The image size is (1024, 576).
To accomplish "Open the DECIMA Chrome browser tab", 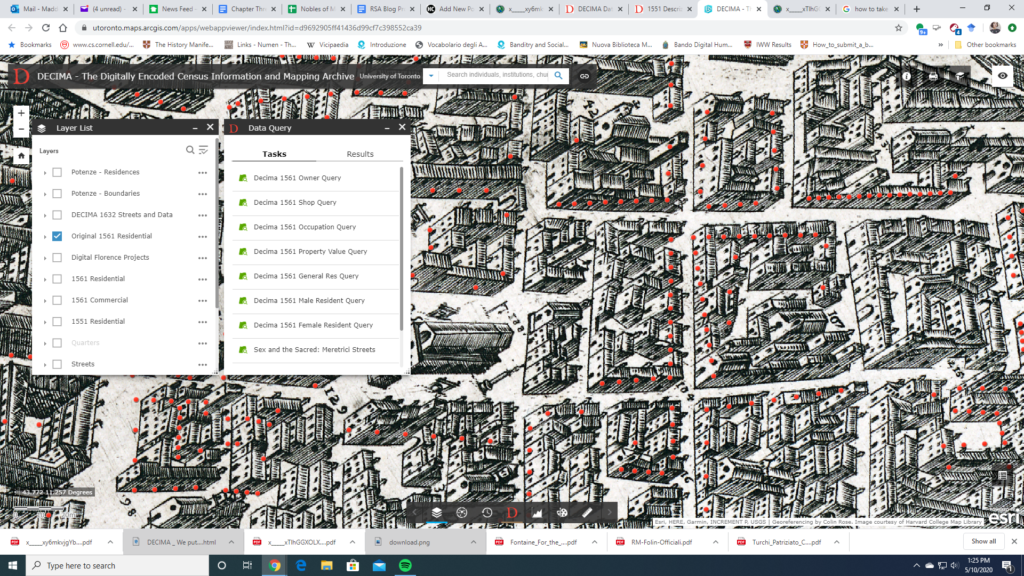I will (x=729, y=9).
